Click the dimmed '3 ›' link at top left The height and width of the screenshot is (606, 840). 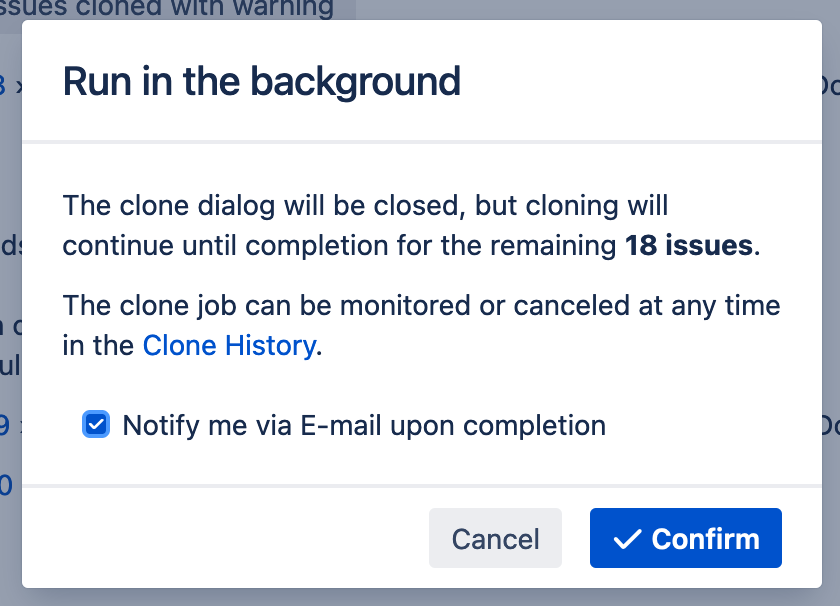point(8,86)
